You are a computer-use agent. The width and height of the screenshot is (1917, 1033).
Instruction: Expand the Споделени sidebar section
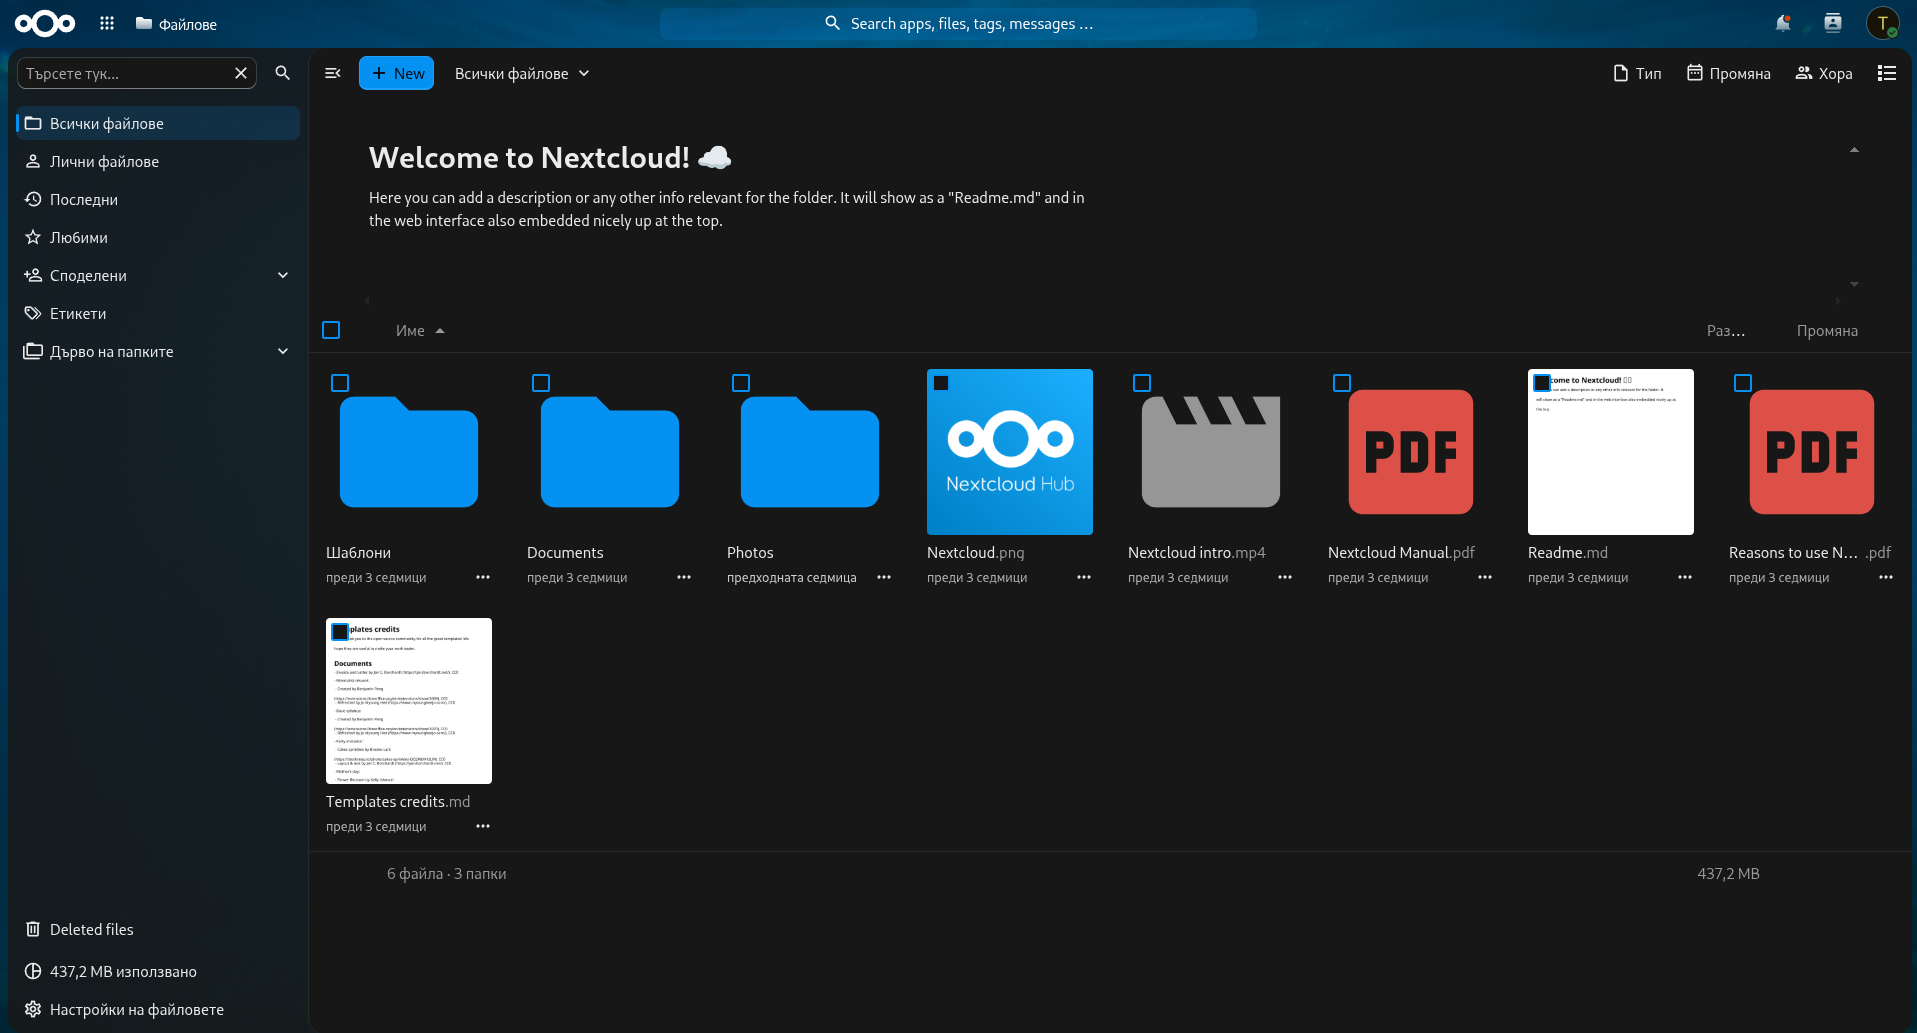click(283, 275)
